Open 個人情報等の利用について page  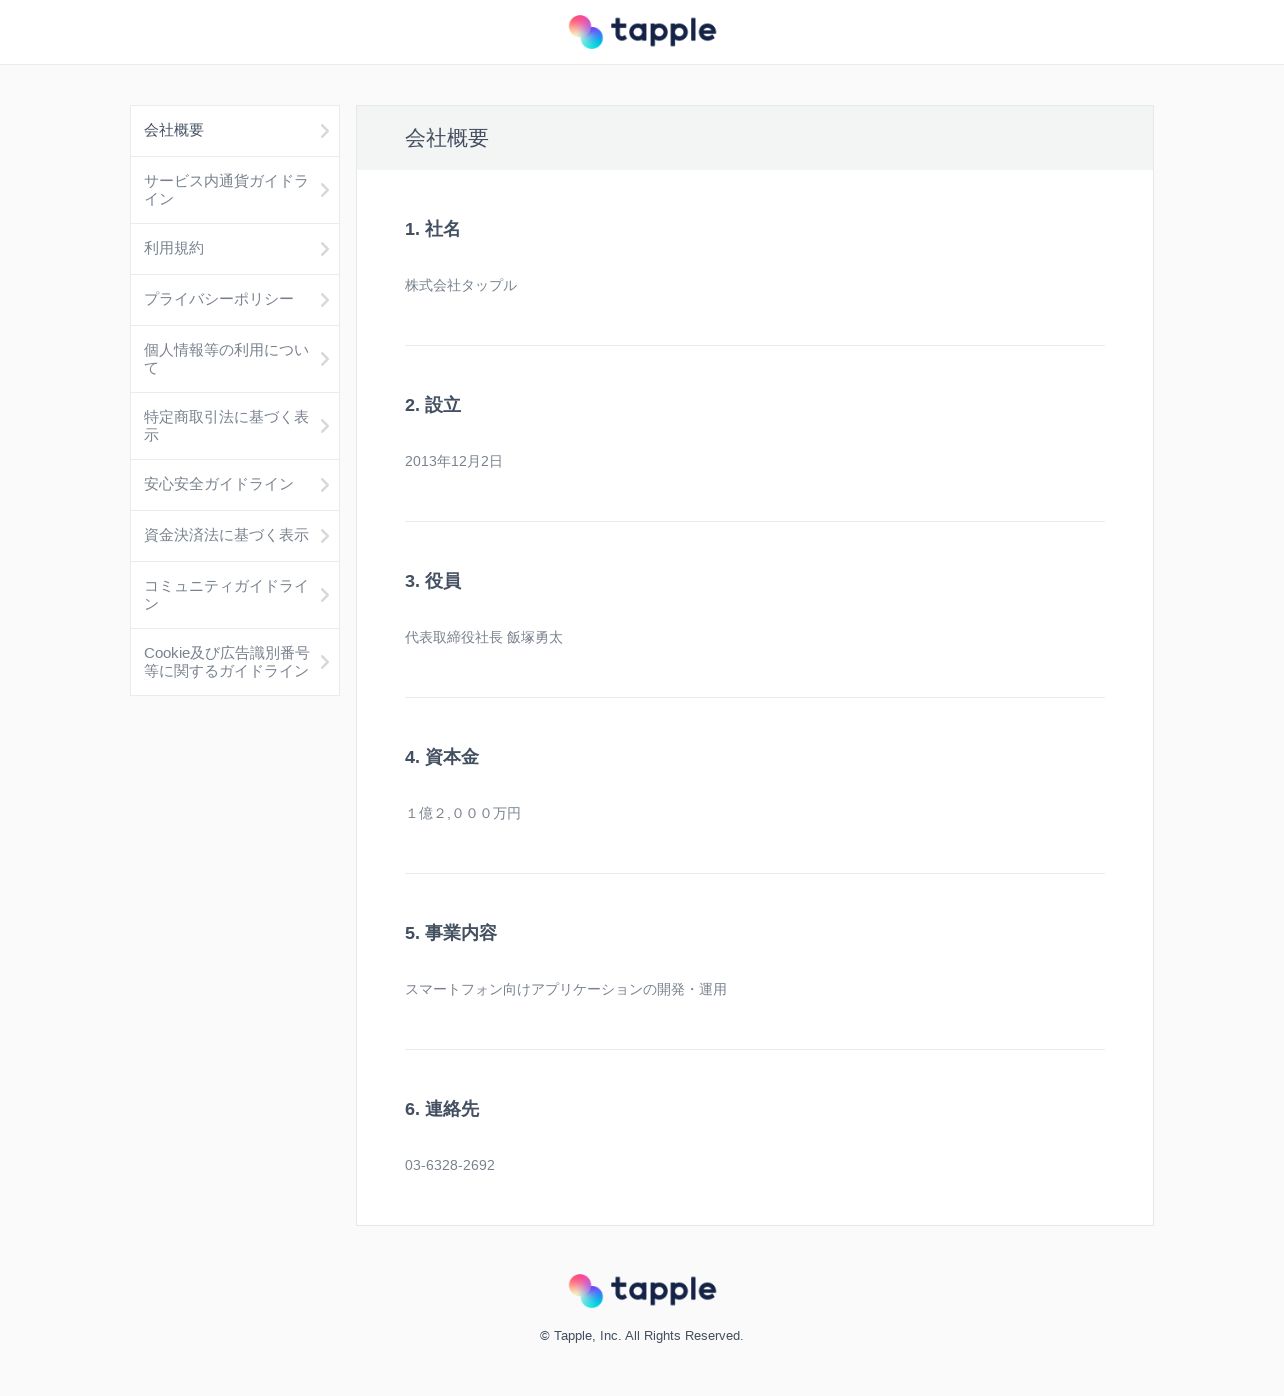tap(235, 359)
